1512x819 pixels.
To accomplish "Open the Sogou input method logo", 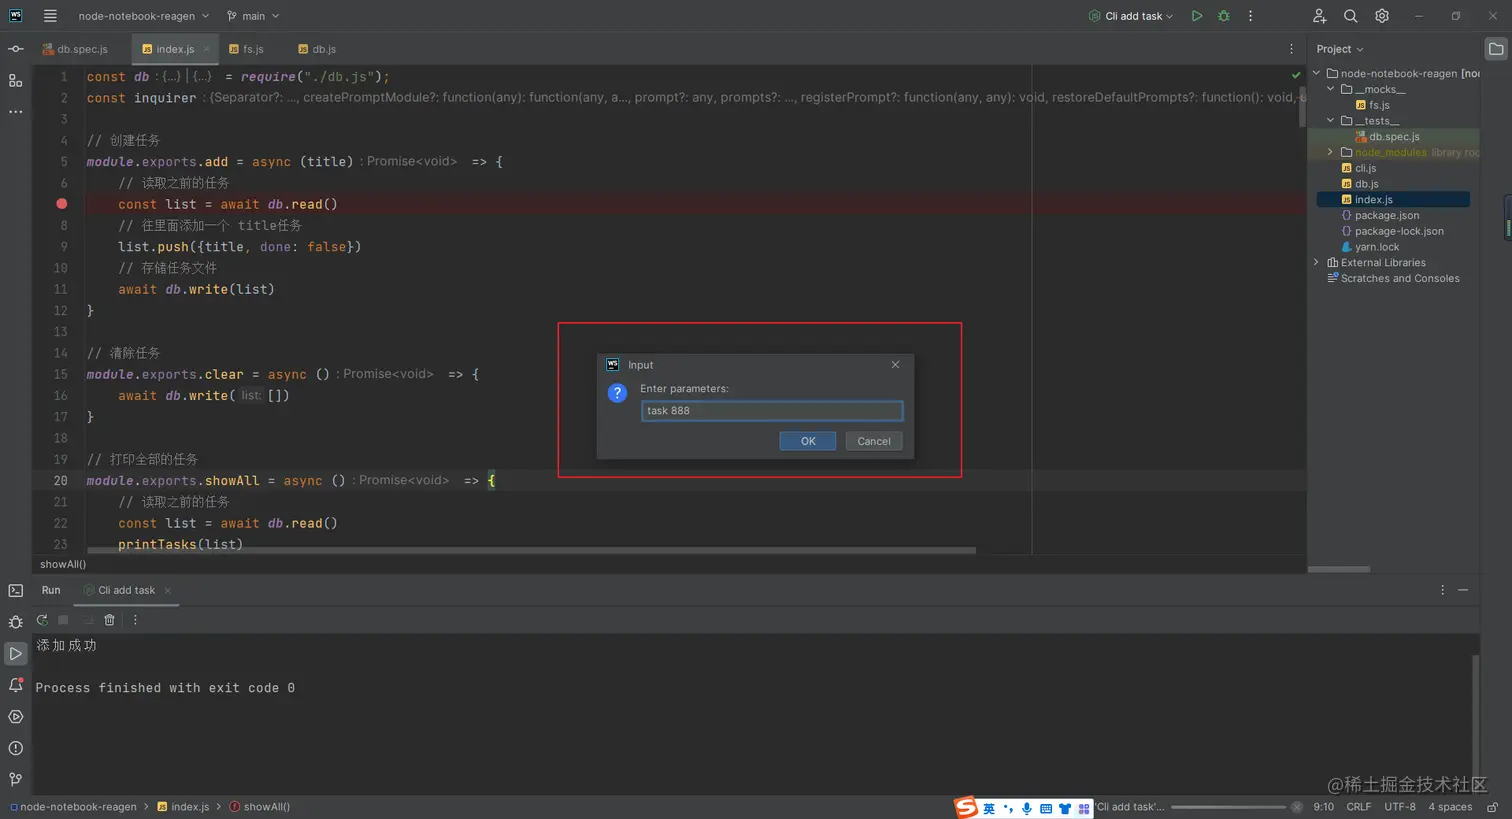I will [x=965, y=807].
